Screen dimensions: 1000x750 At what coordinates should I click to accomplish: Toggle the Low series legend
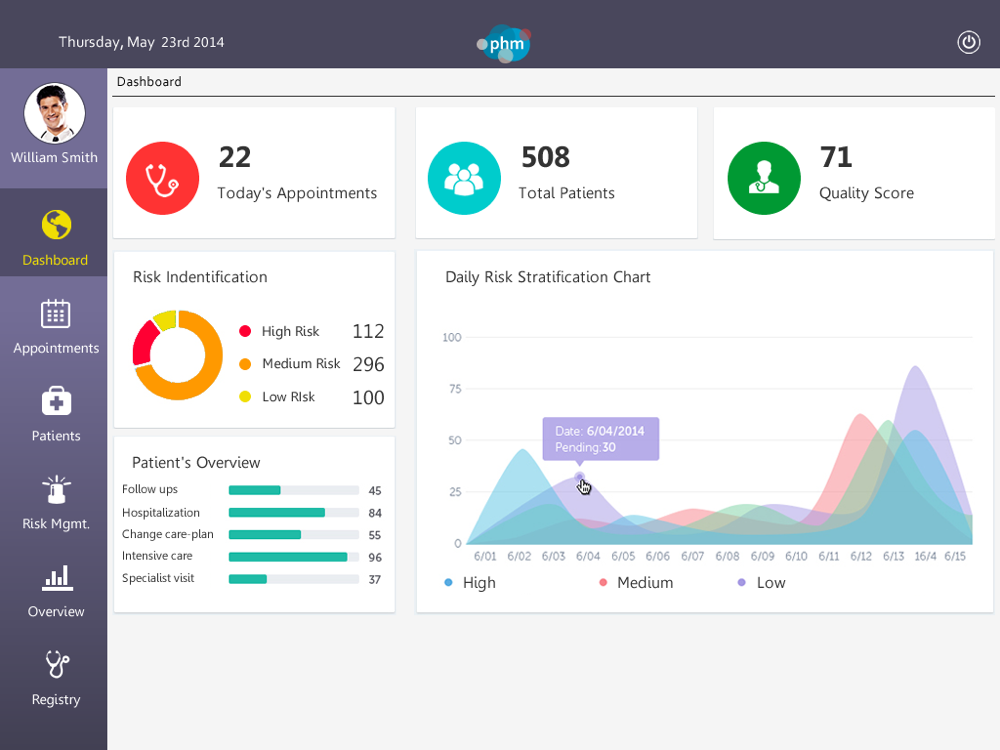tap(762, 583)
